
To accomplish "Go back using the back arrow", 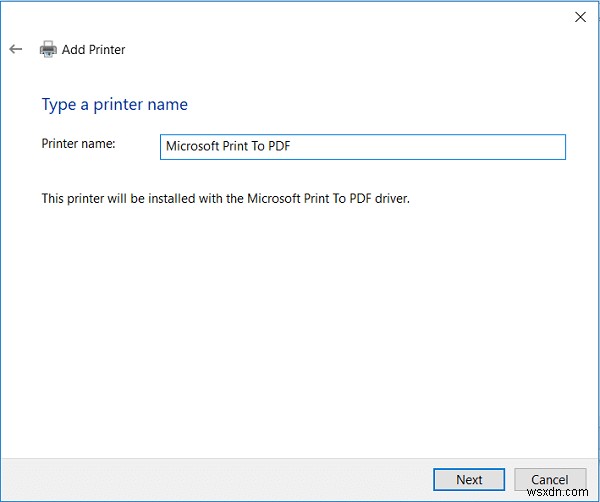I will (16, 49).
